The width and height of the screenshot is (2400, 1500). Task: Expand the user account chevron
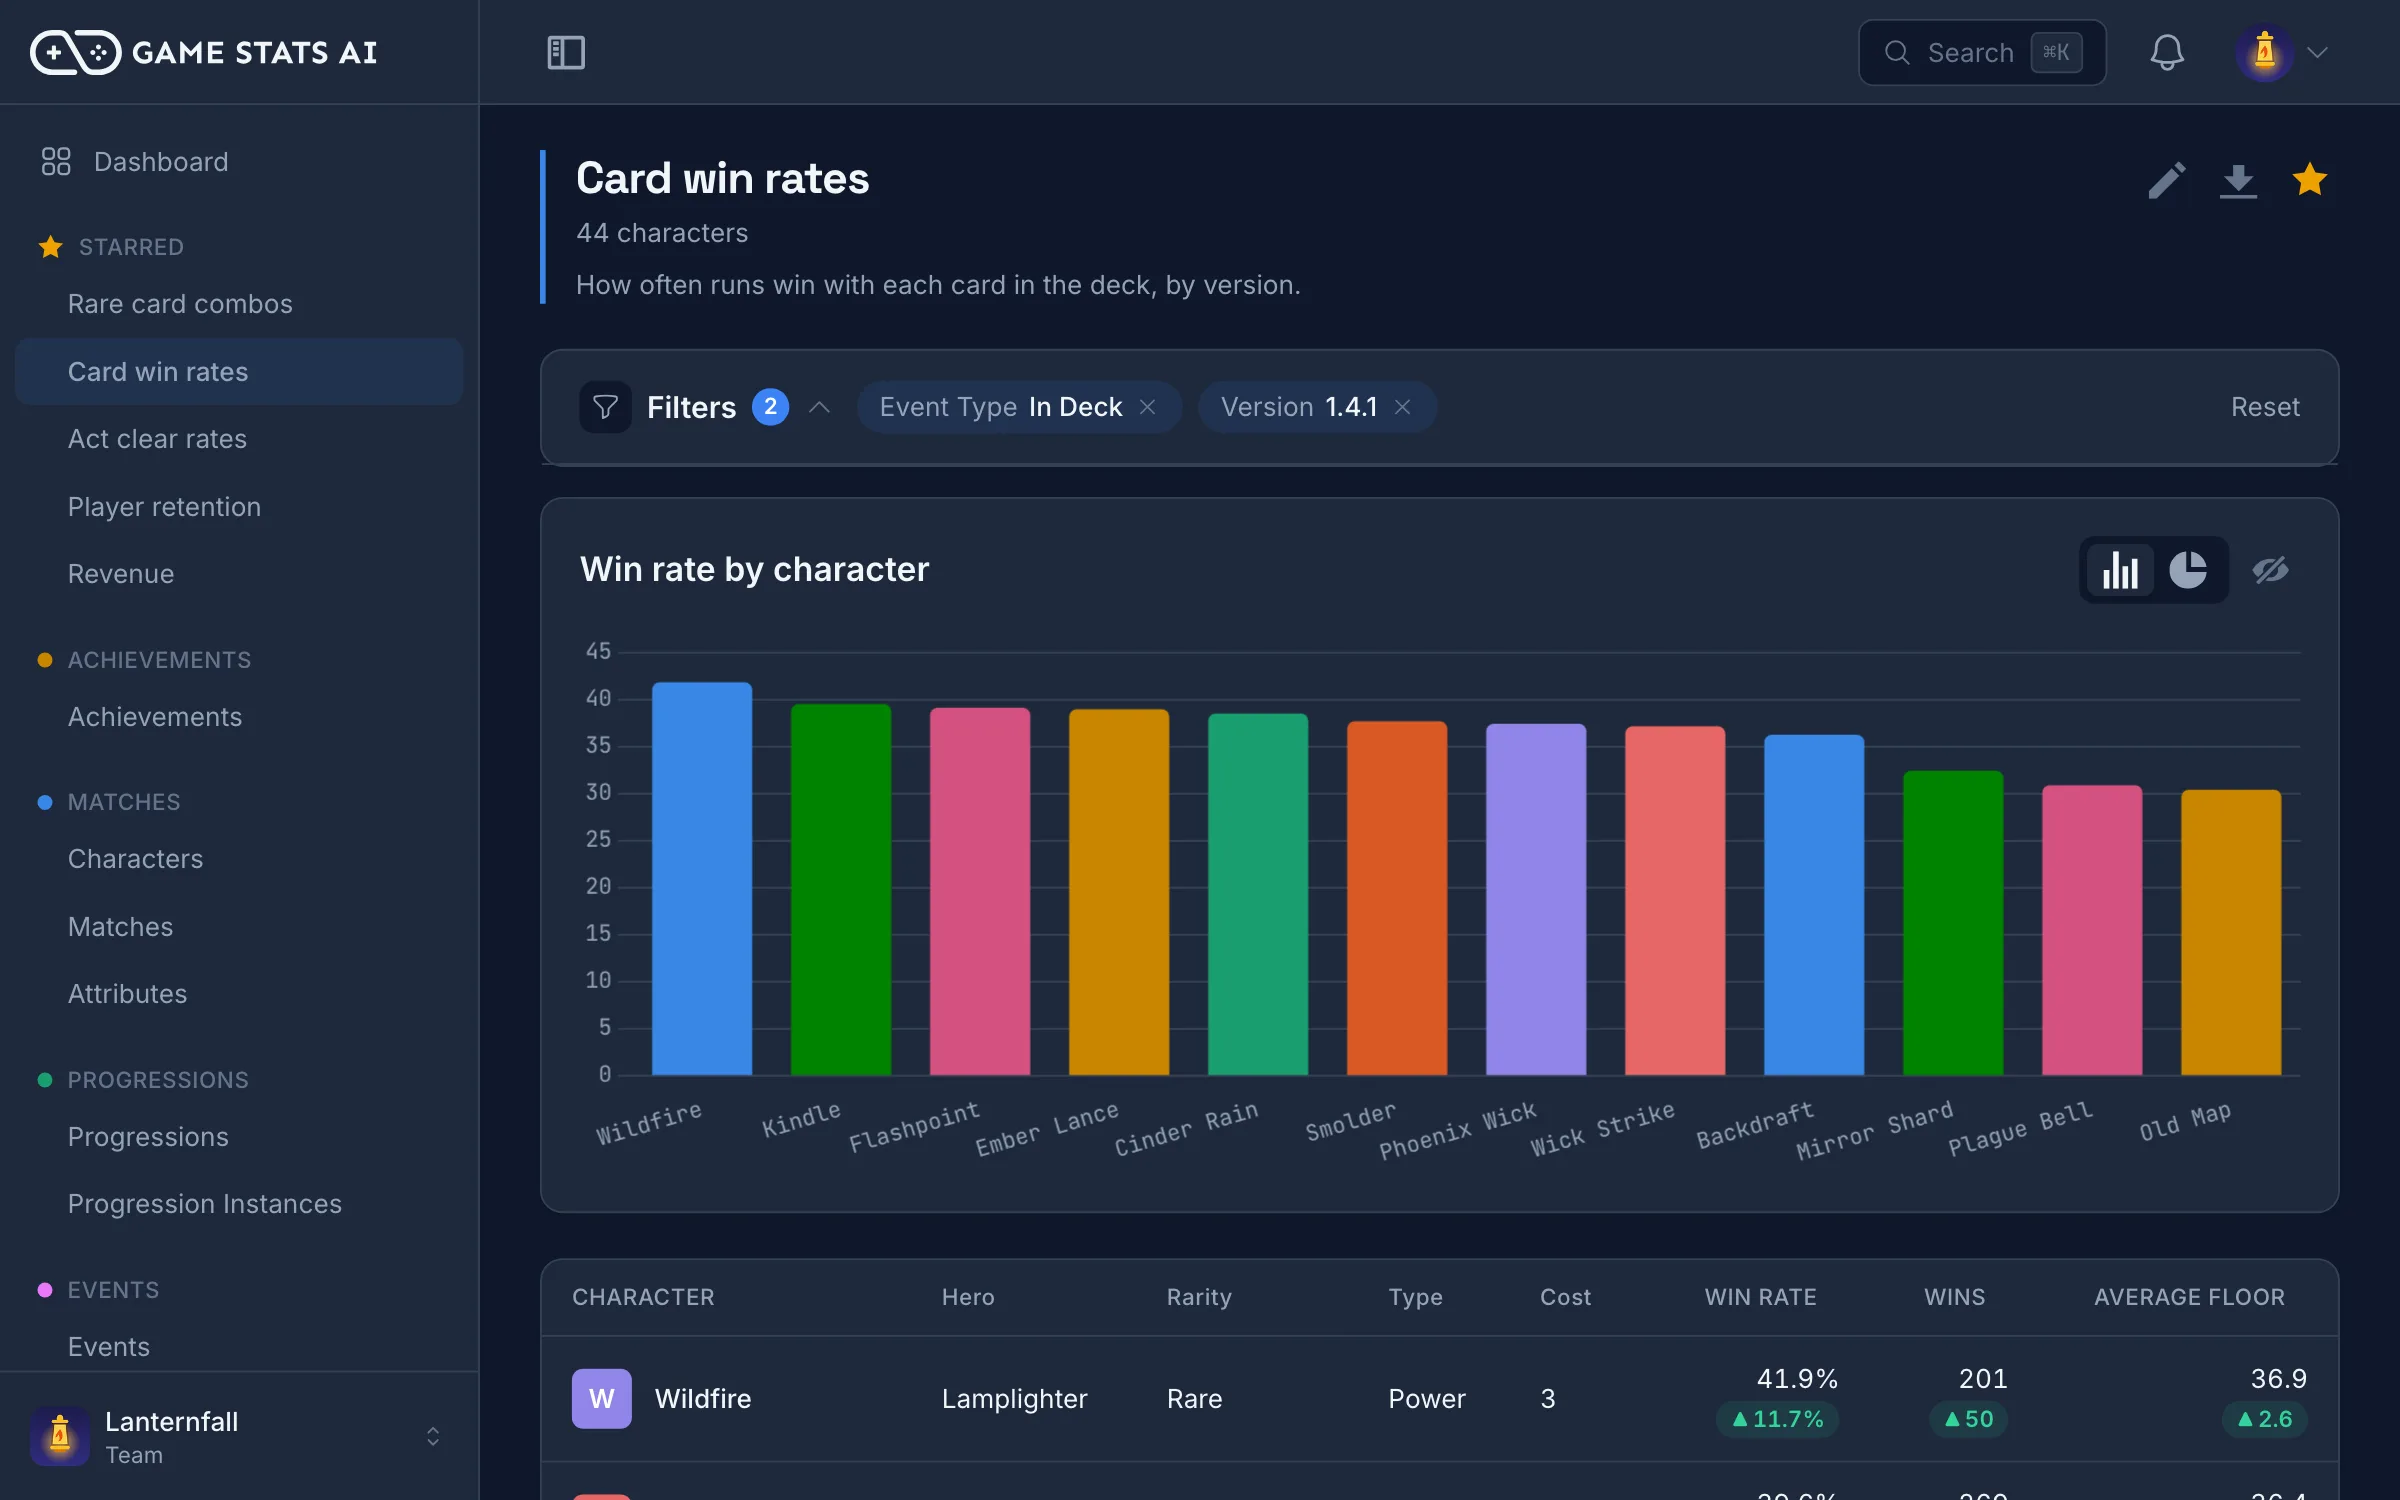tap(2318, 52)
